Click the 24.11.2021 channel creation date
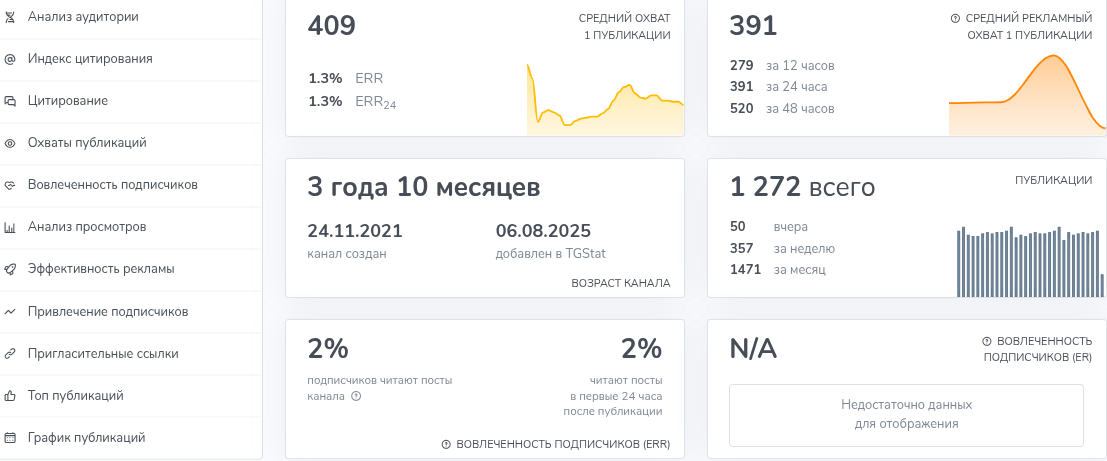 355,231
